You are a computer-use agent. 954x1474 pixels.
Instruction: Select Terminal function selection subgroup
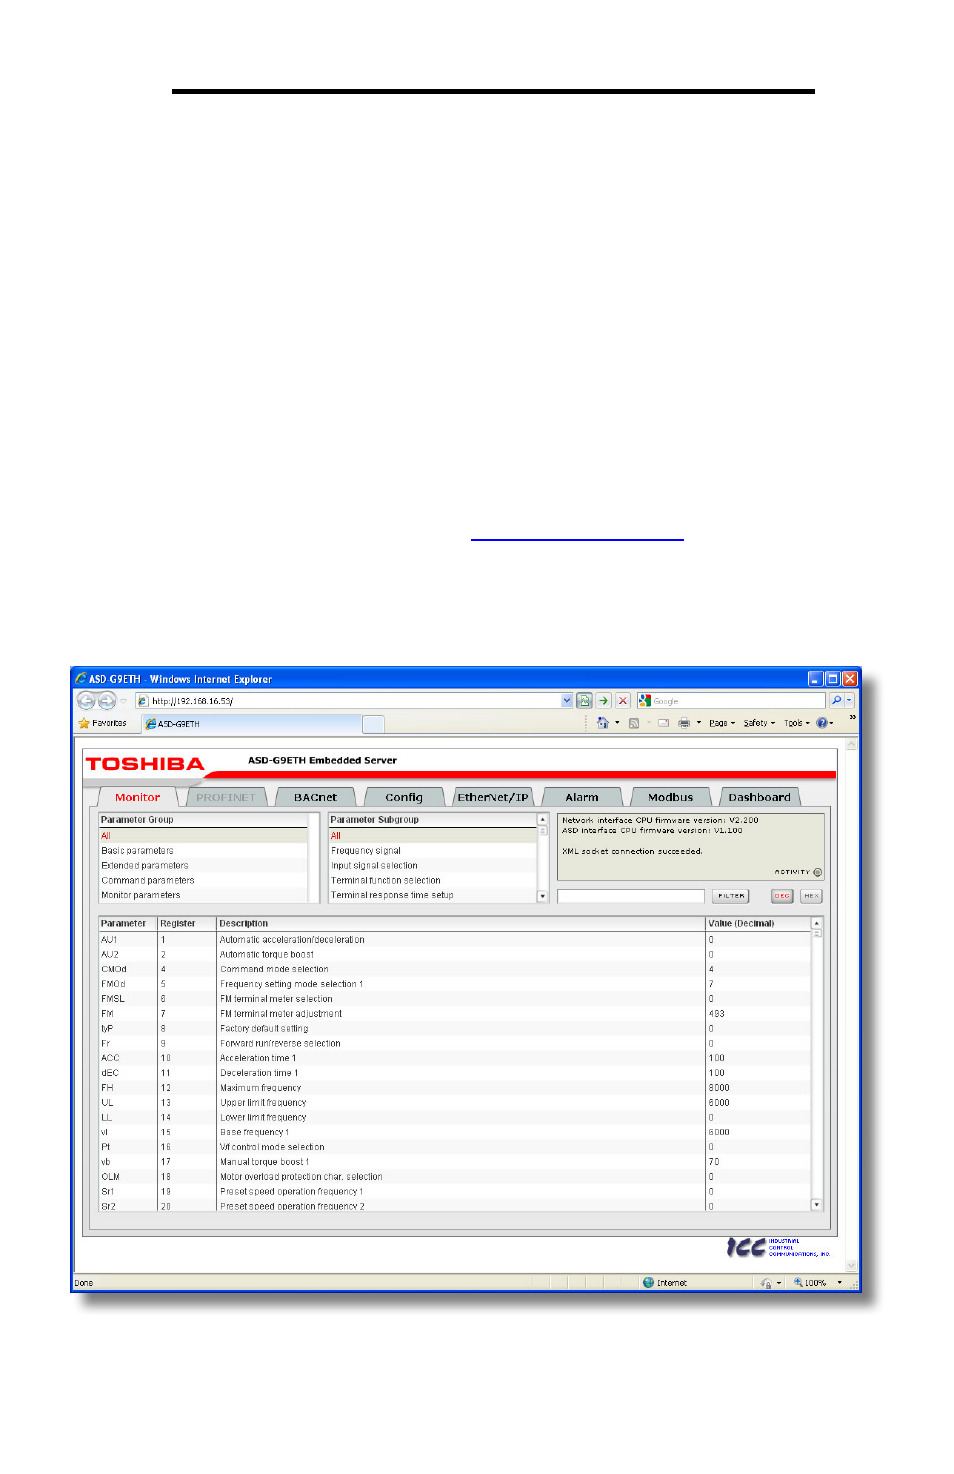click(433, 881)
